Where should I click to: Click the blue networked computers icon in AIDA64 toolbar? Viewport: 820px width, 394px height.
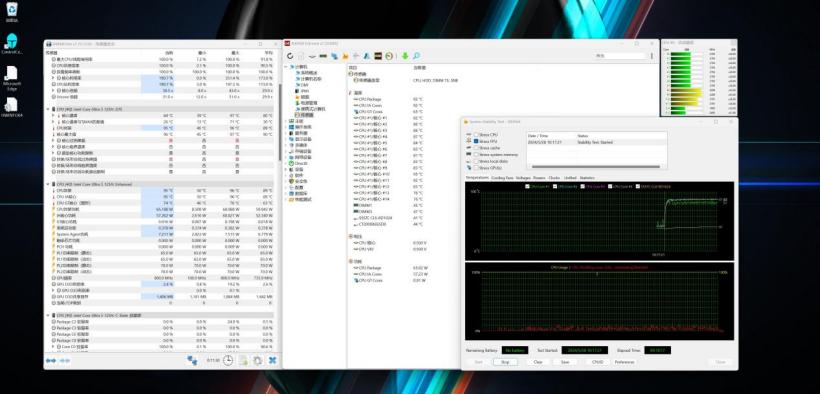tap(334, 56)
